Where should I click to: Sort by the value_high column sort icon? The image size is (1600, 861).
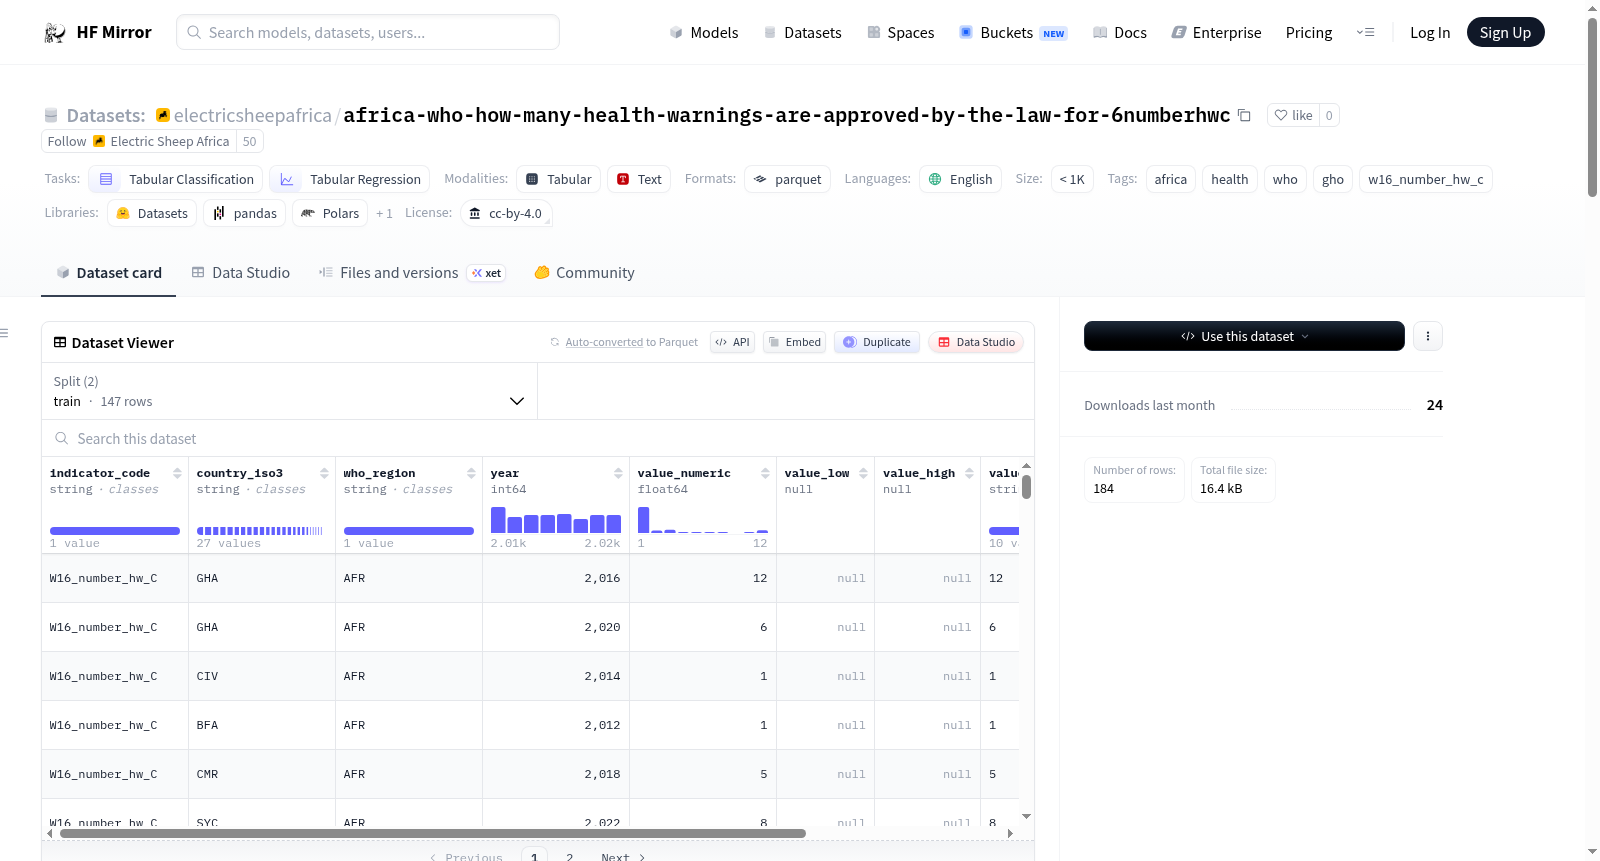point(969,473)
